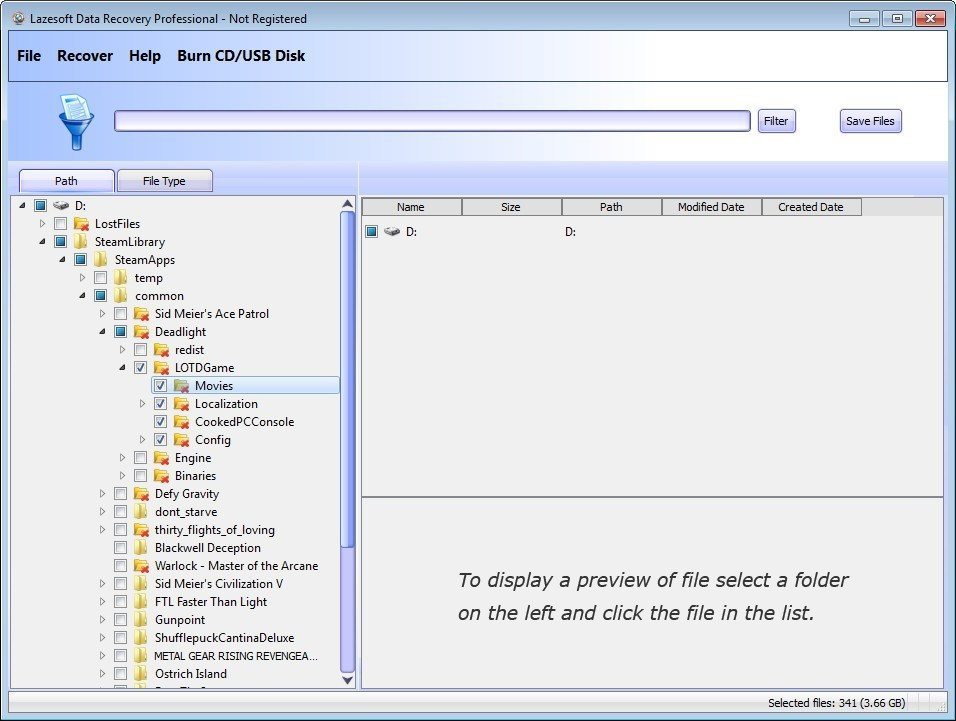Expand the Defy Gravity node

pyautogui.click(x=103, y=493)
